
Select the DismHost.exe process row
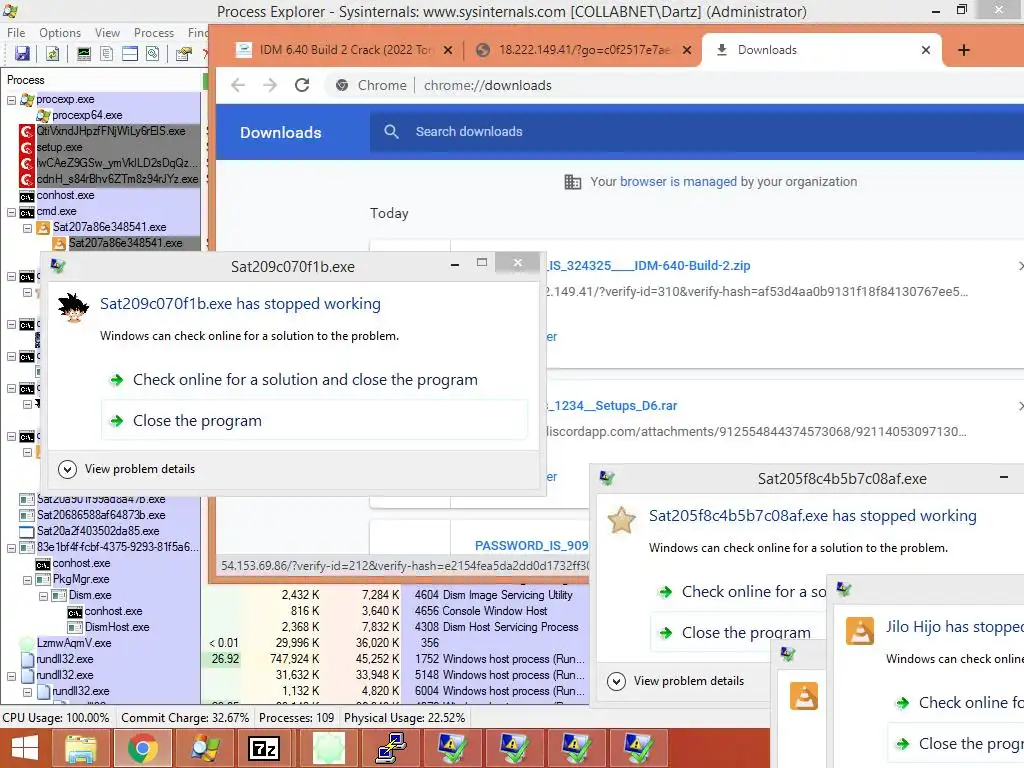134,627
